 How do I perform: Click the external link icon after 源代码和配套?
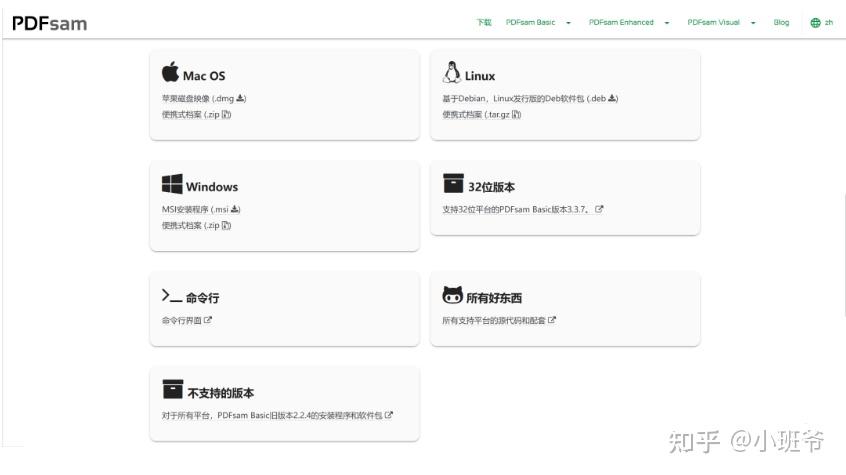click(x=552, y=320)
